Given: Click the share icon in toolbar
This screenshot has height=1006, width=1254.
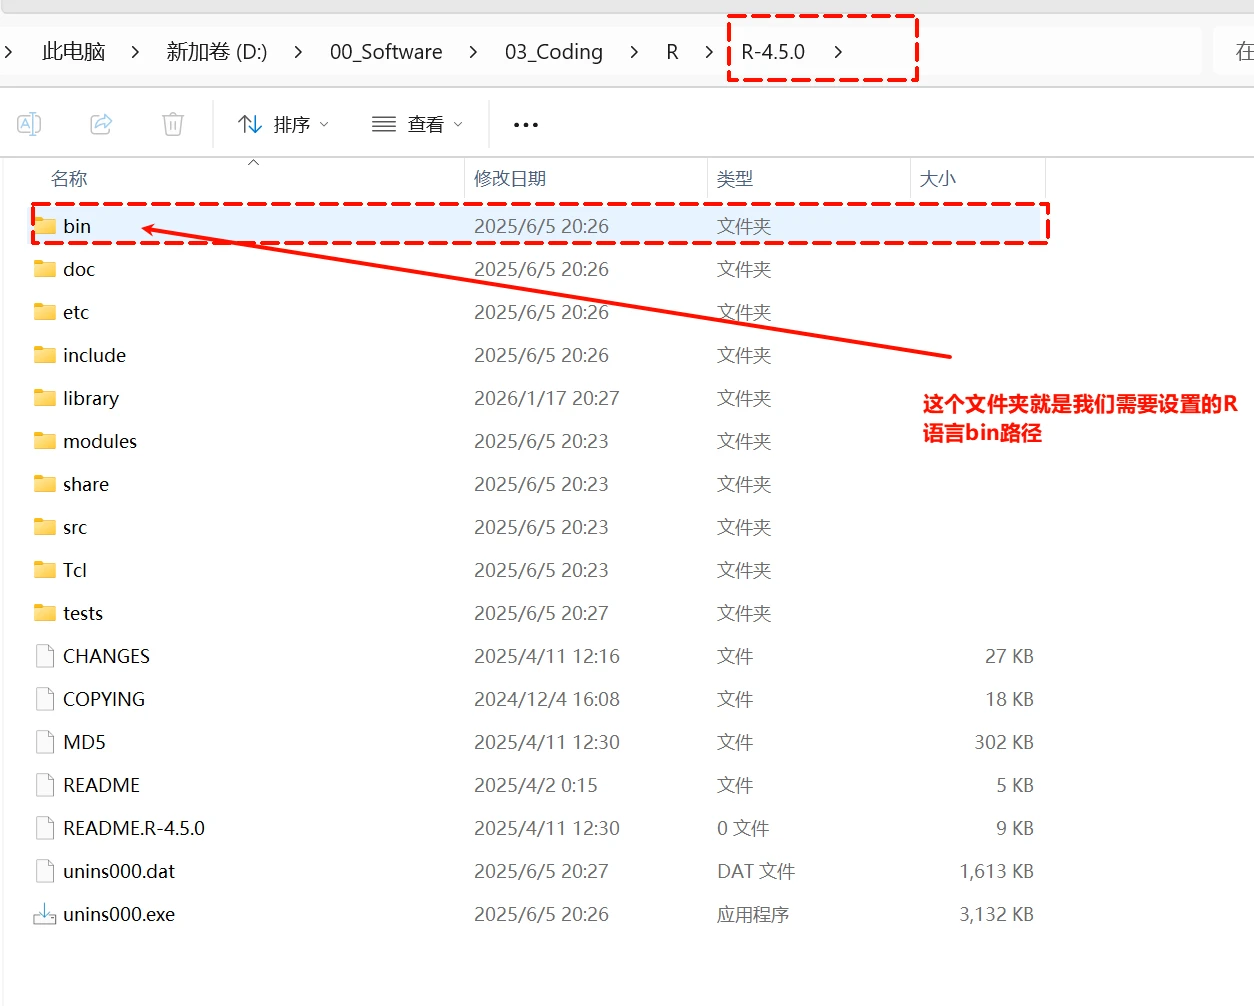Looking at the screenshot, I should [101, 124].
